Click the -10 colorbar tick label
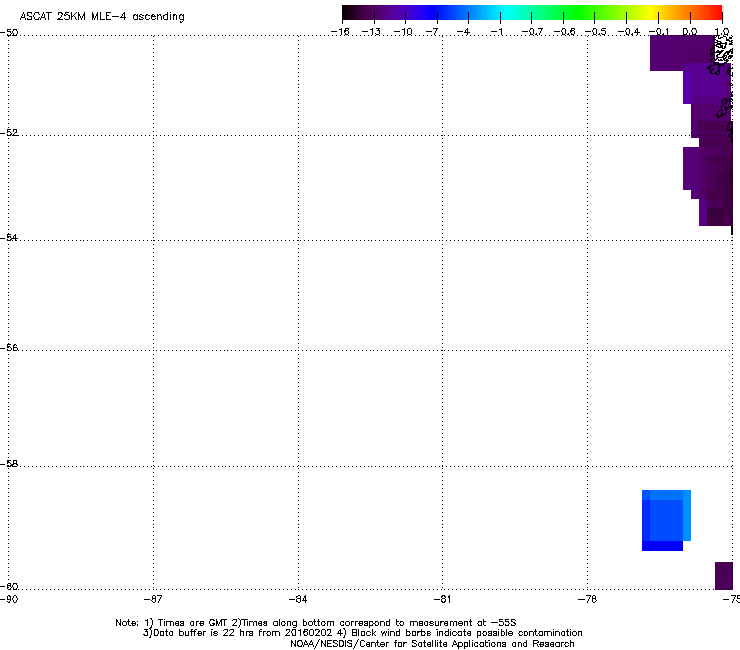740x650 pixels. pos(403,32)
